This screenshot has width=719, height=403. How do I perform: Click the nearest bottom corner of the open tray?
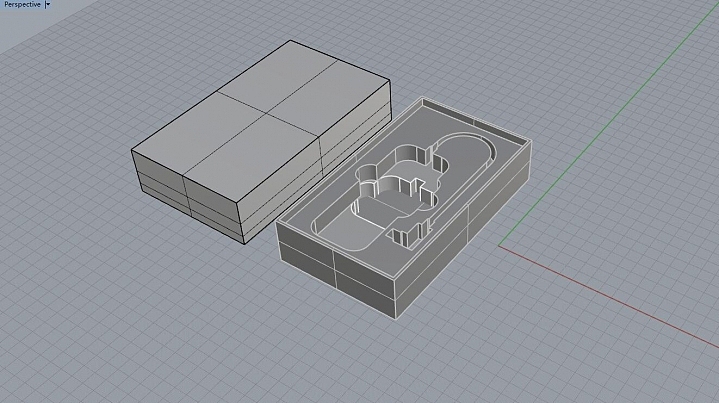point(396,319)
